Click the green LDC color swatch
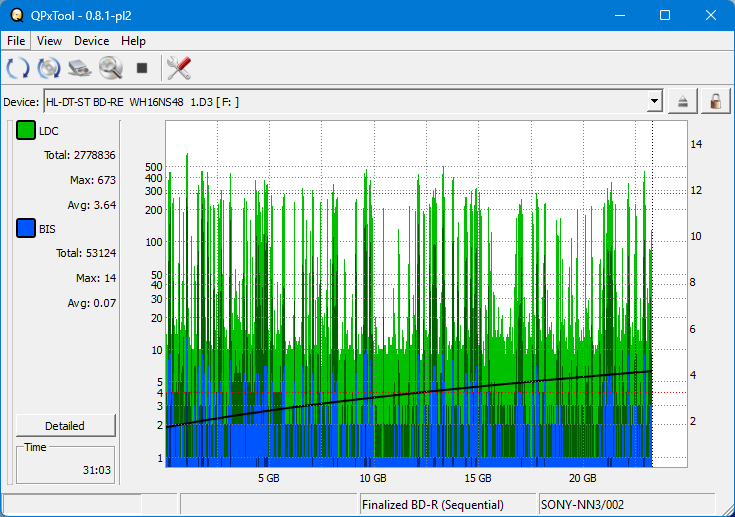This screenshot has width=735, height=517. tap(26, 130)
